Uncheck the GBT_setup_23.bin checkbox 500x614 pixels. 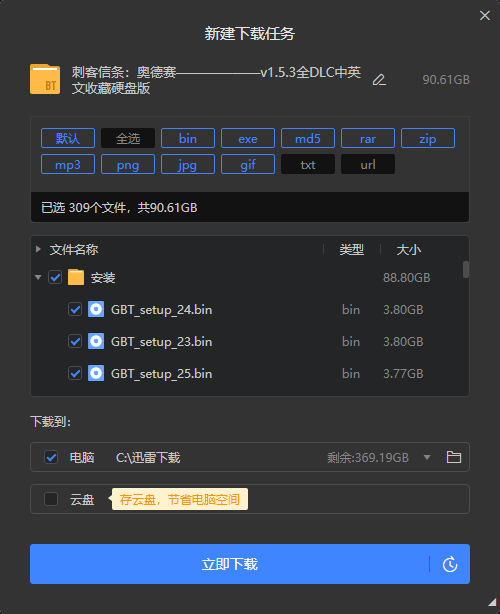pos(75,341)
